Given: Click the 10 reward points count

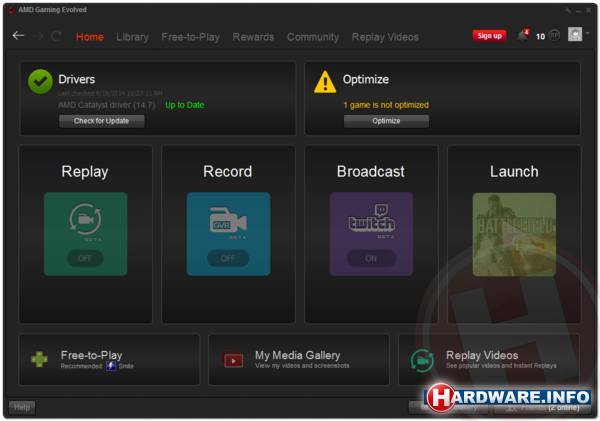Looking at the screenshot, I should point(540,36).
